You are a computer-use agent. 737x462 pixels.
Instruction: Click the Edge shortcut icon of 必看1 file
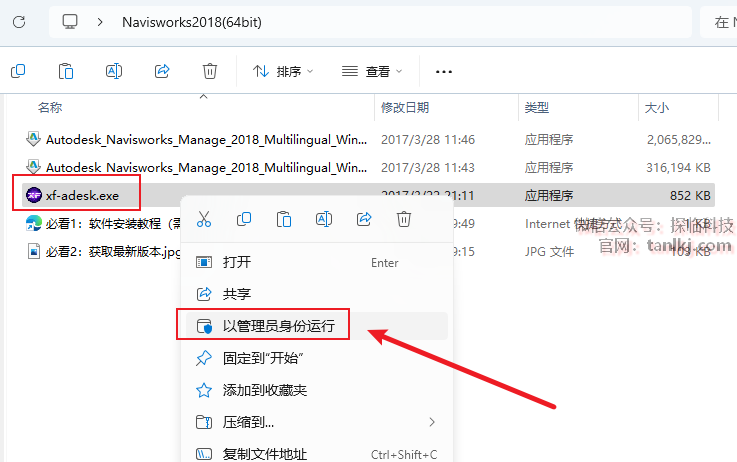[34, 223]
